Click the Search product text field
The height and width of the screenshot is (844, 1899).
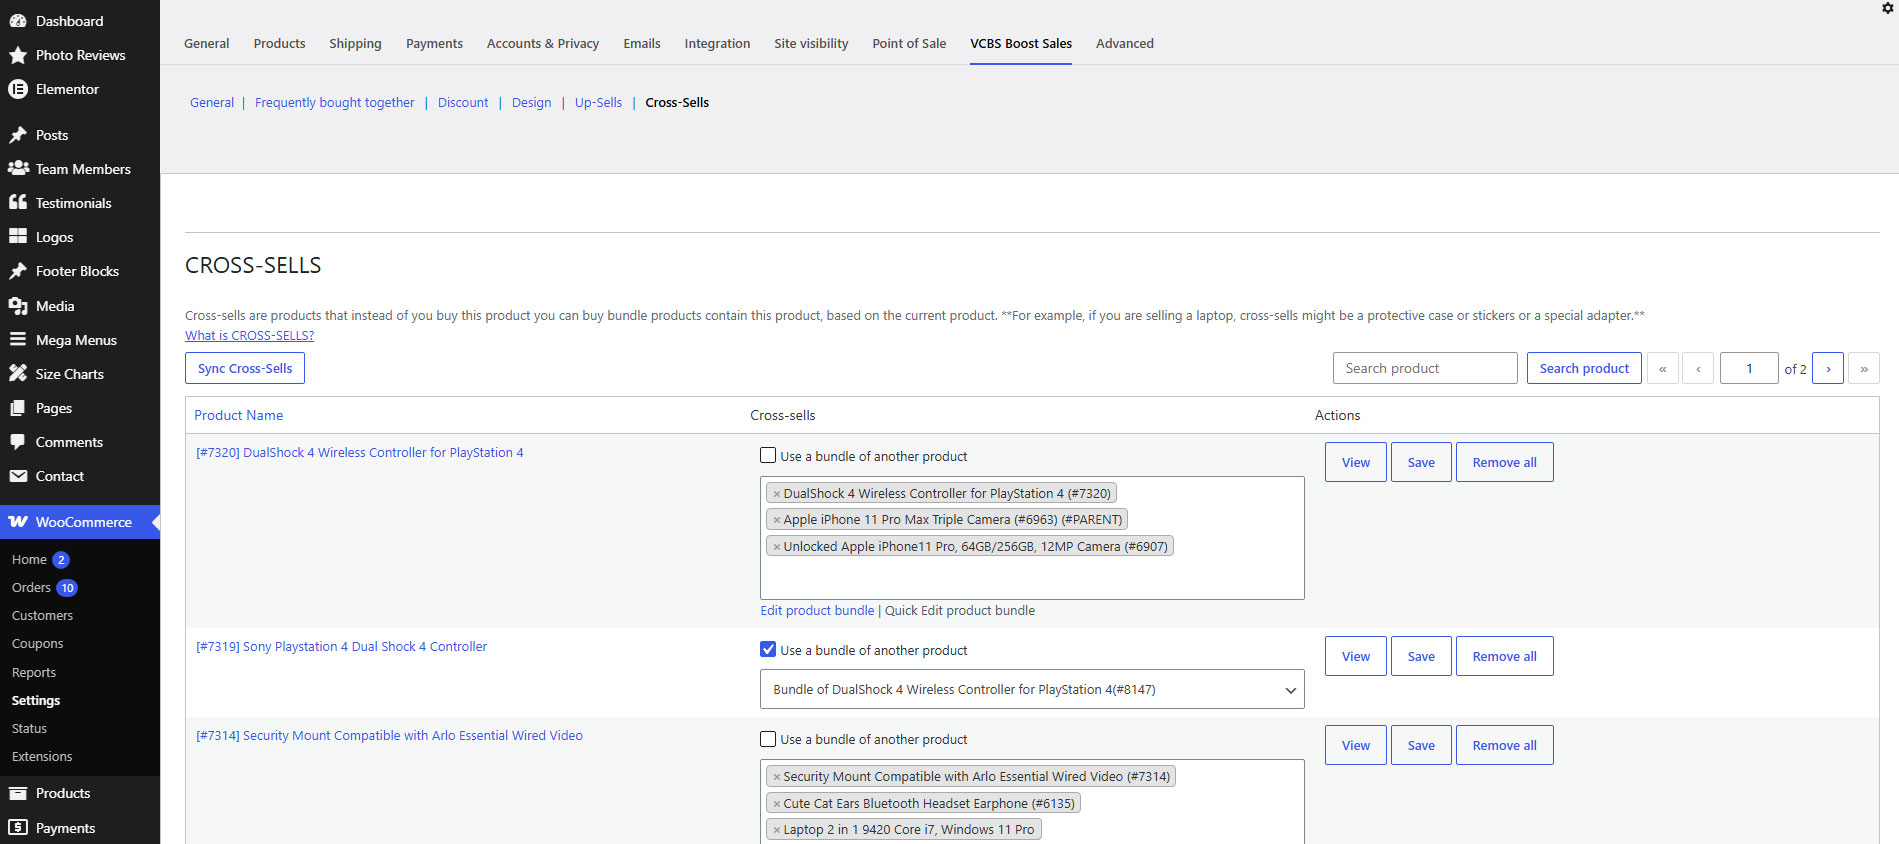tap(1425, 368)
